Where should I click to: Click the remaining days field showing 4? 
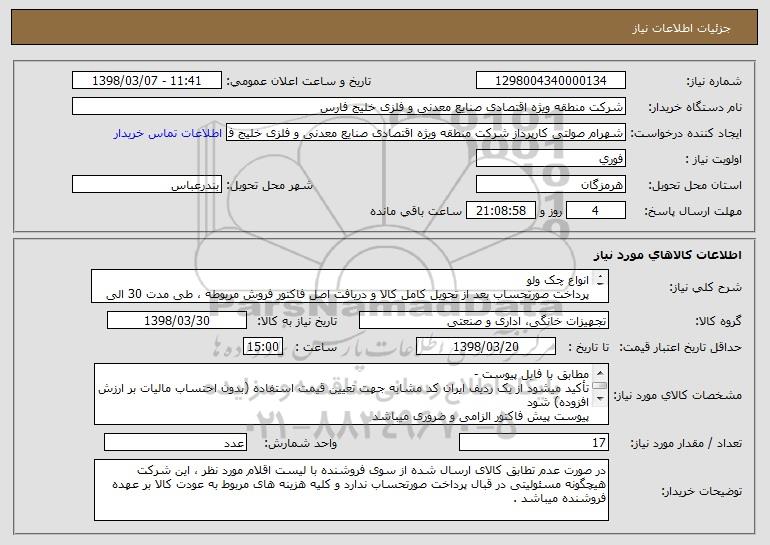[x=596, y=211]
